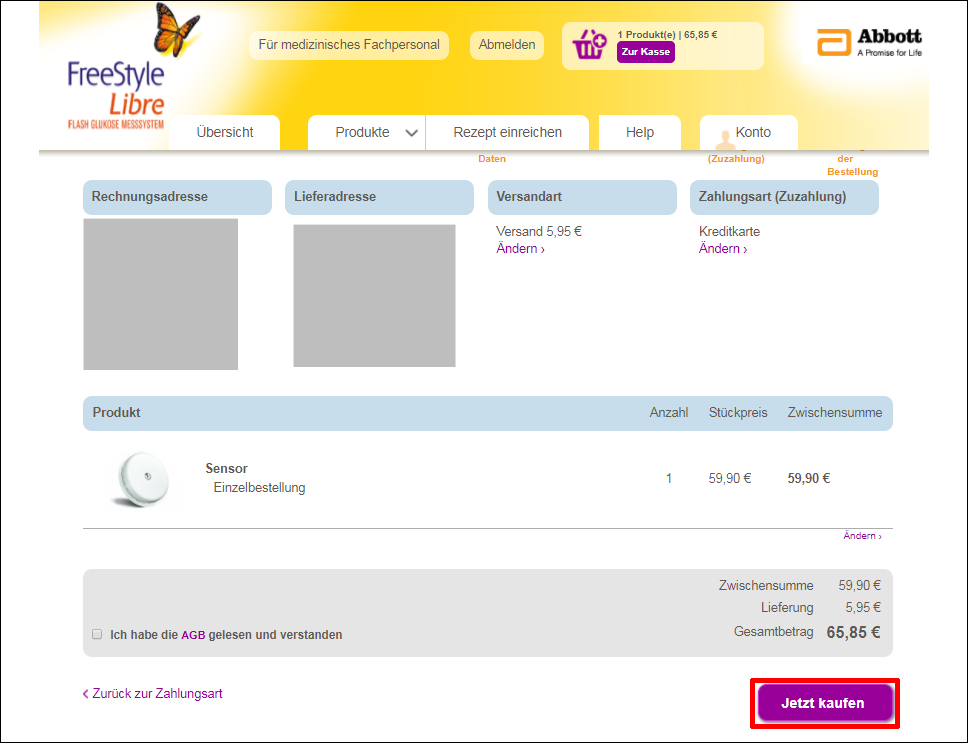This screenshot has height=743, width=968.
Task: Click Ändern under Zahlungsart Kreditkarte
Action: pos(723,249)
